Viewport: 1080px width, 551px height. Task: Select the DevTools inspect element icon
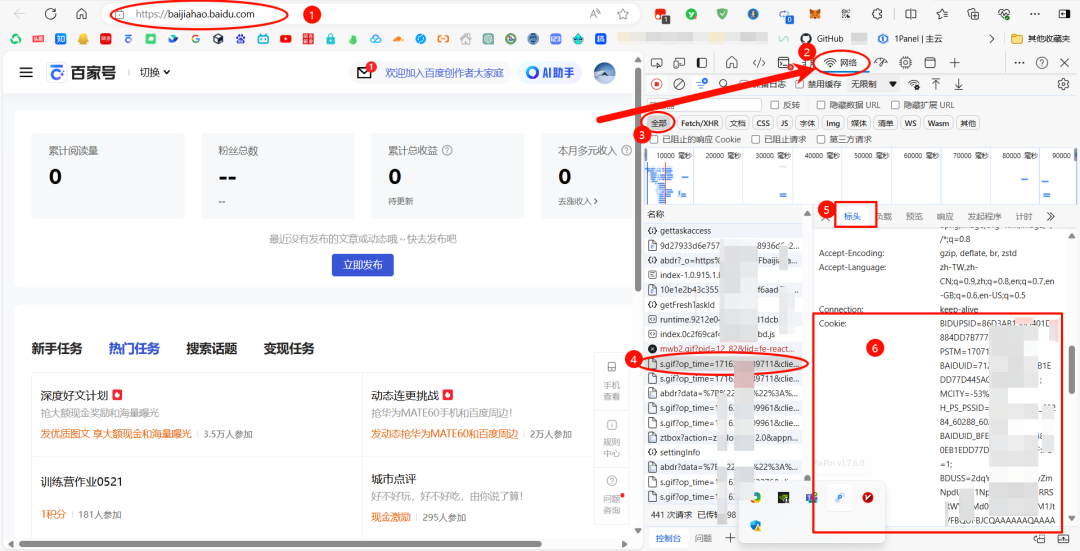coord(656,63)
